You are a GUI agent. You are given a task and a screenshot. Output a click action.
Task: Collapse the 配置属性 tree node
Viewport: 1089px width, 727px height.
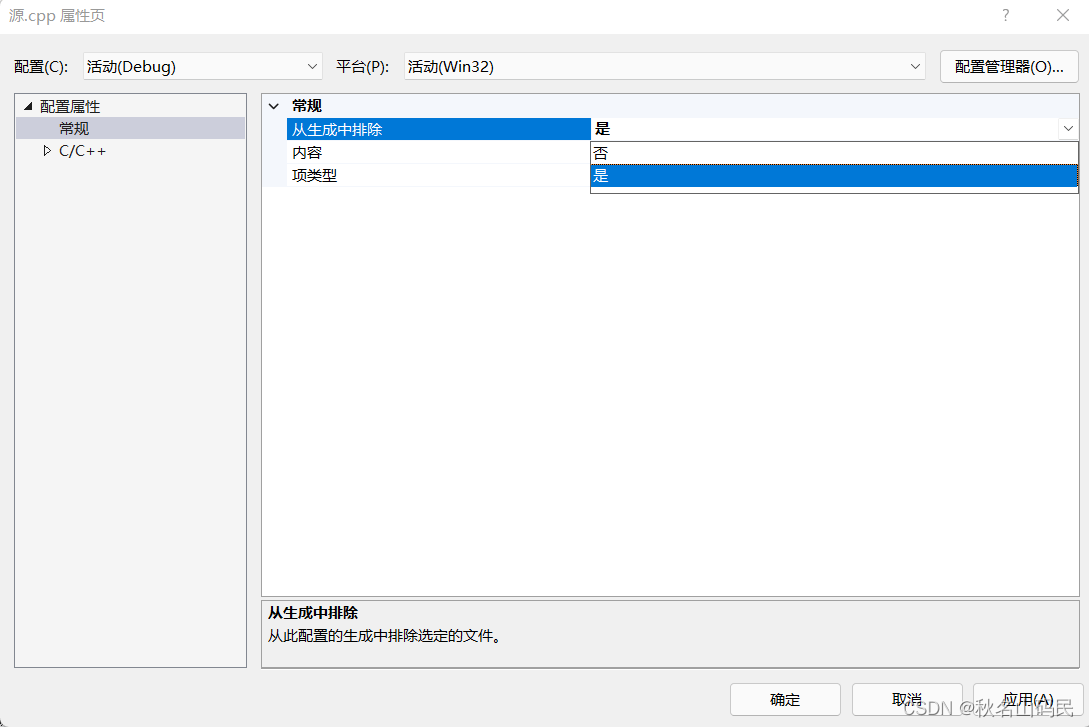point(27,106)
